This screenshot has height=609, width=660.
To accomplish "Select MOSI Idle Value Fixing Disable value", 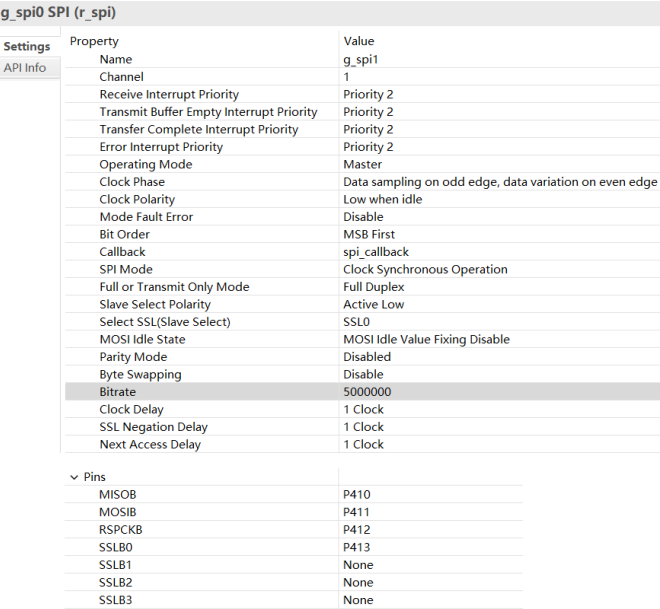I will (426, 339).
